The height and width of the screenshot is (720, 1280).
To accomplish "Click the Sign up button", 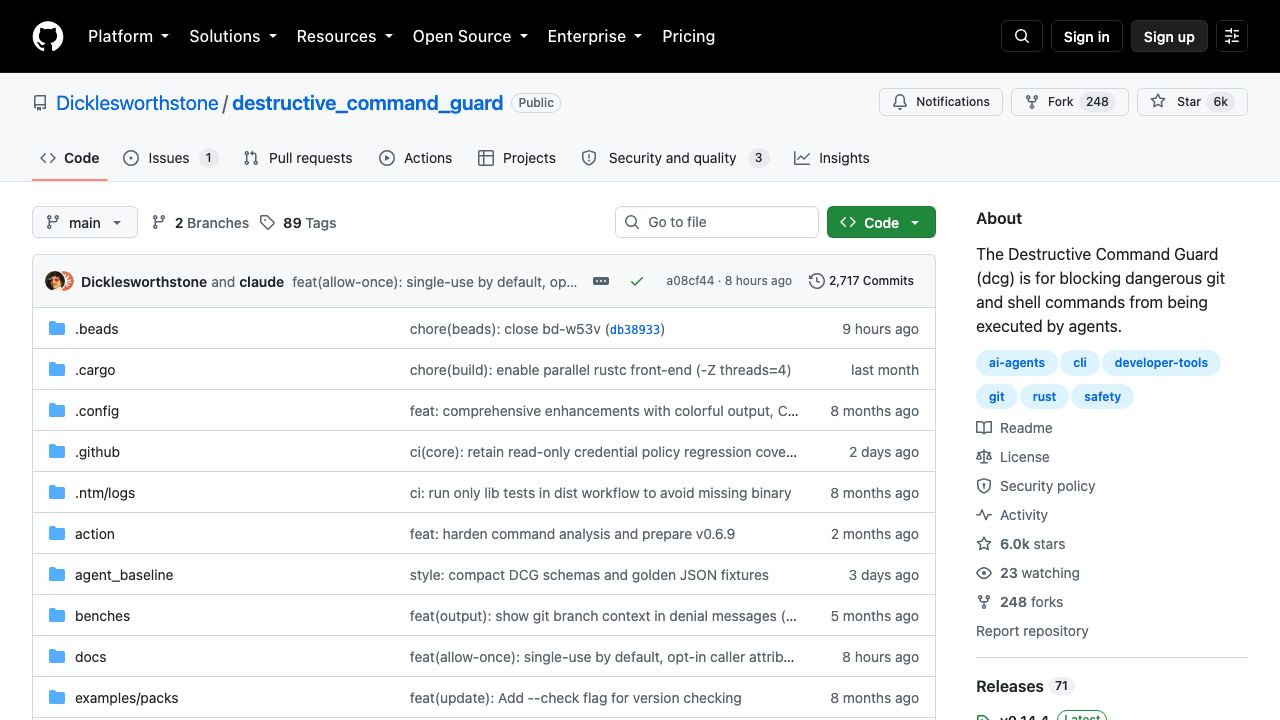I will (x=1169, y=36).
